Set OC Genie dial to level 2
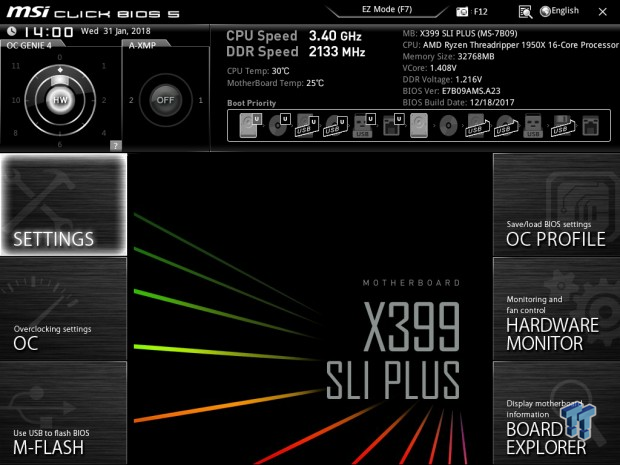 click(x=104, y=100)
